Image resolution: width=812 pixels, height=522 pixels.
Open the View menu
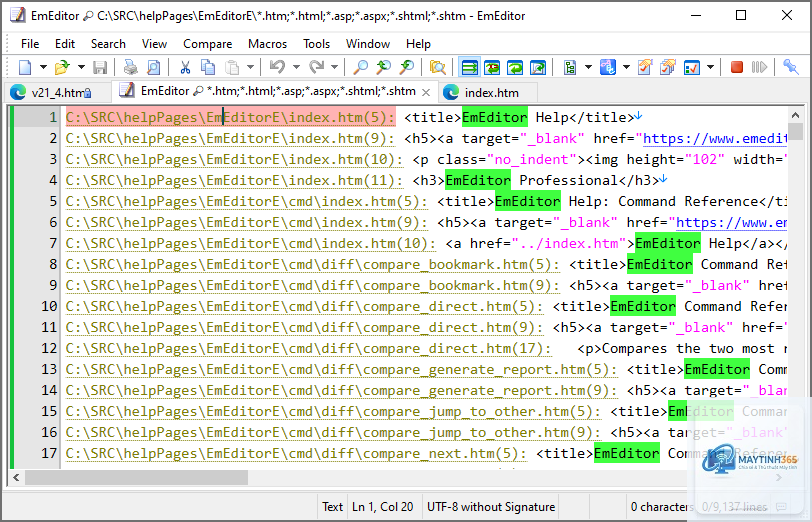coord(154,44)
